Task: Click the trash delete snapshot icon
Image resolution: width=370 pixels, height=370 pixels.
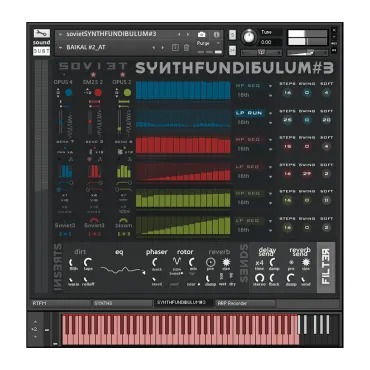Action: [x=186, y=48]
